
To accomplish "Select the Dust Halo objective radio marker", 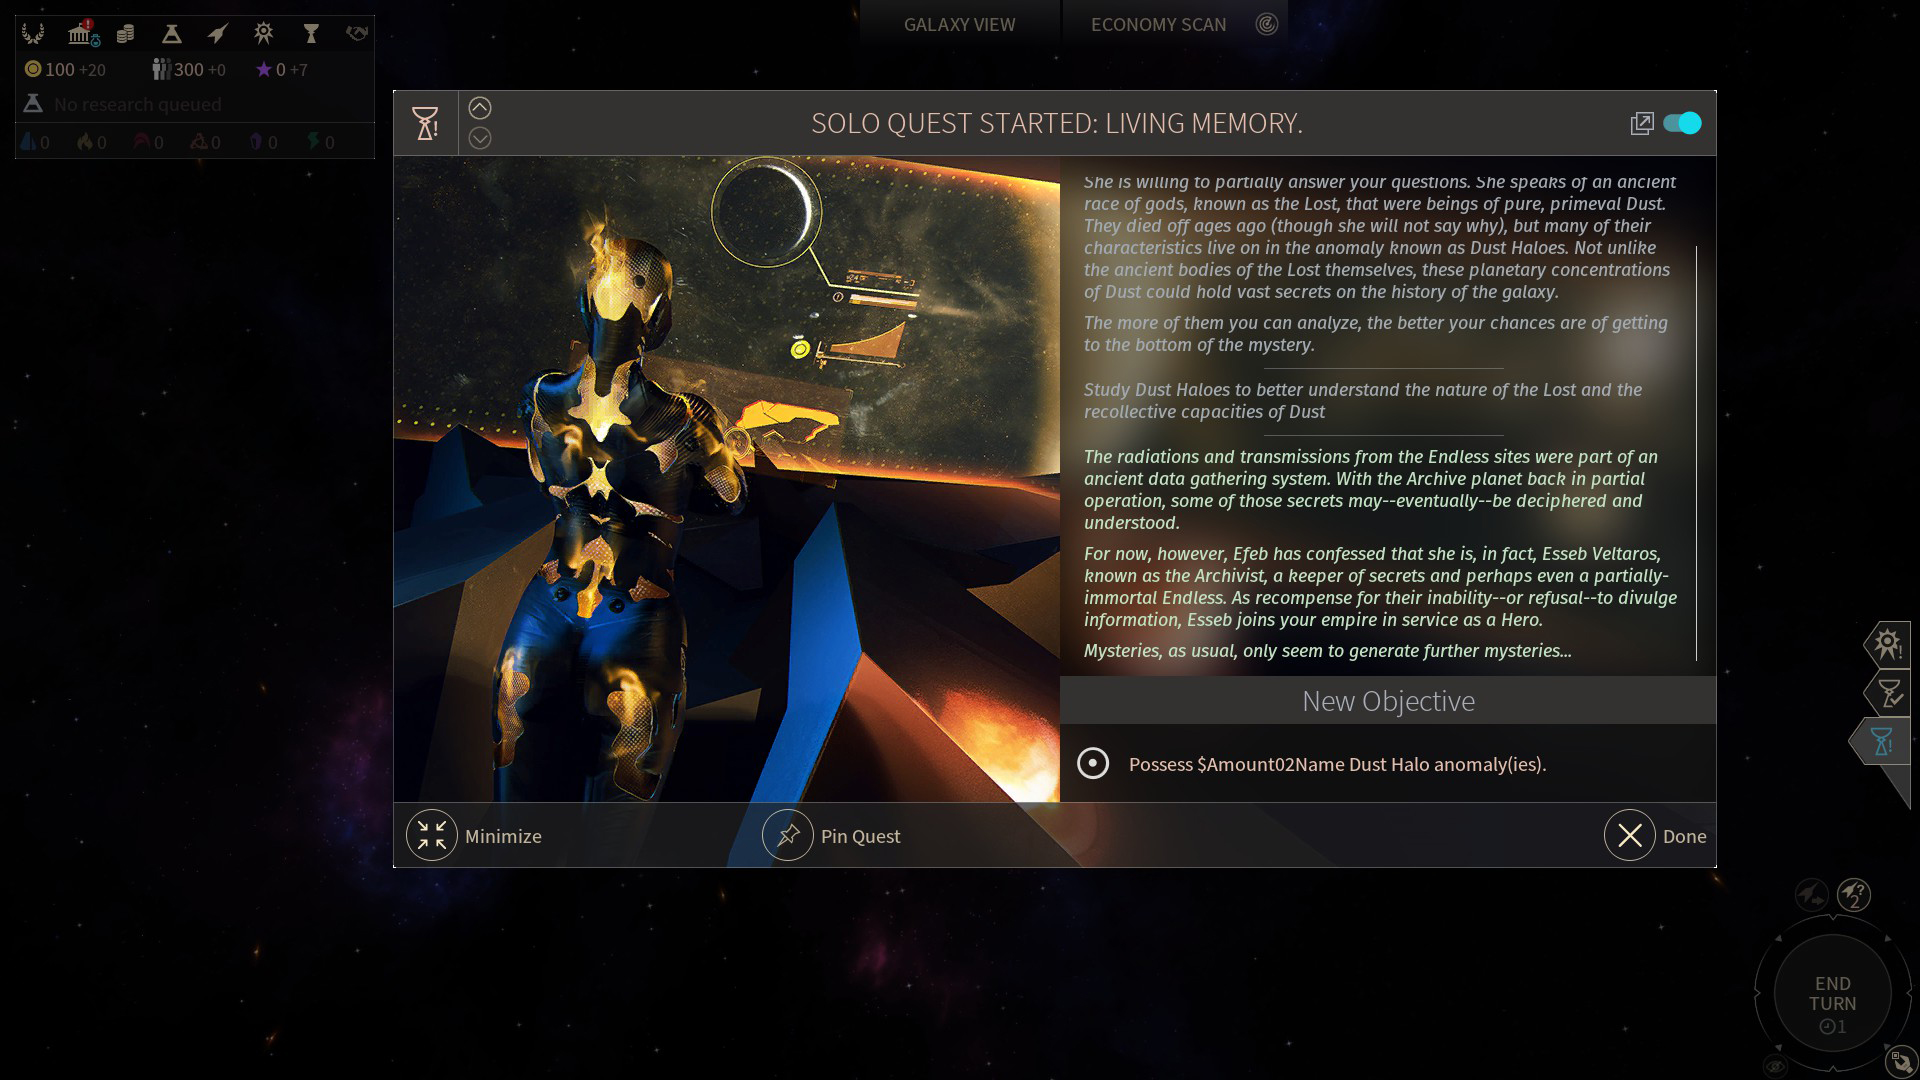I will tap(1093, 763).
